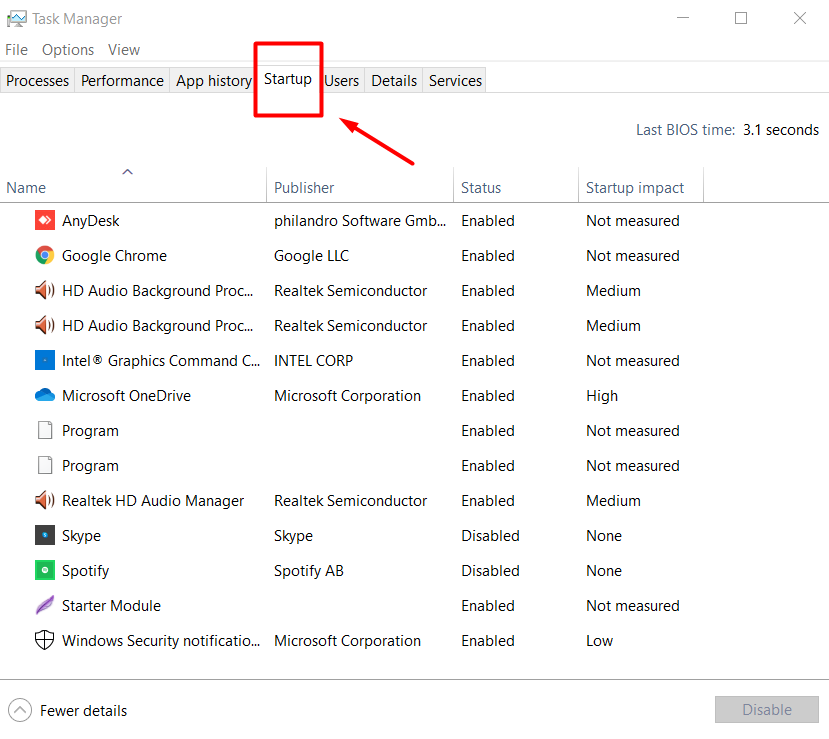Image resolution: width=829 pixels, height=739 pixels.
Task: Switch to the Users tab
Action: coord(342,80)
